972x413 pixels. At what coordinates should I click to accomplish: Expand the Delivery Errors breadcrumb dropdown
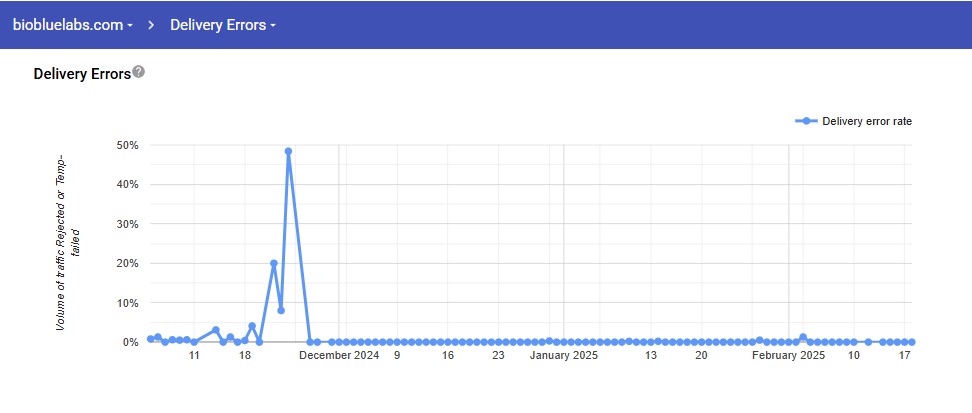pos(223,24)
